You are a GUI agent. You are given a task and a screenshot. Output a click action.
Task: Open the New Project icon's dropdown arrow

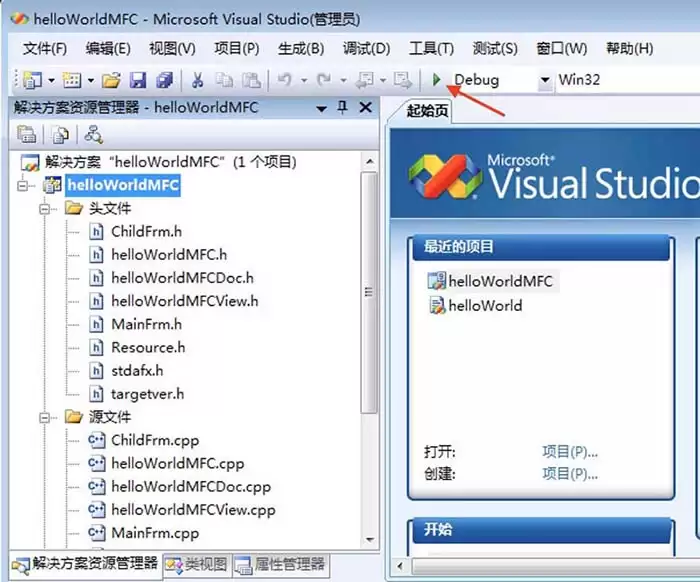[x=51, y=81]
